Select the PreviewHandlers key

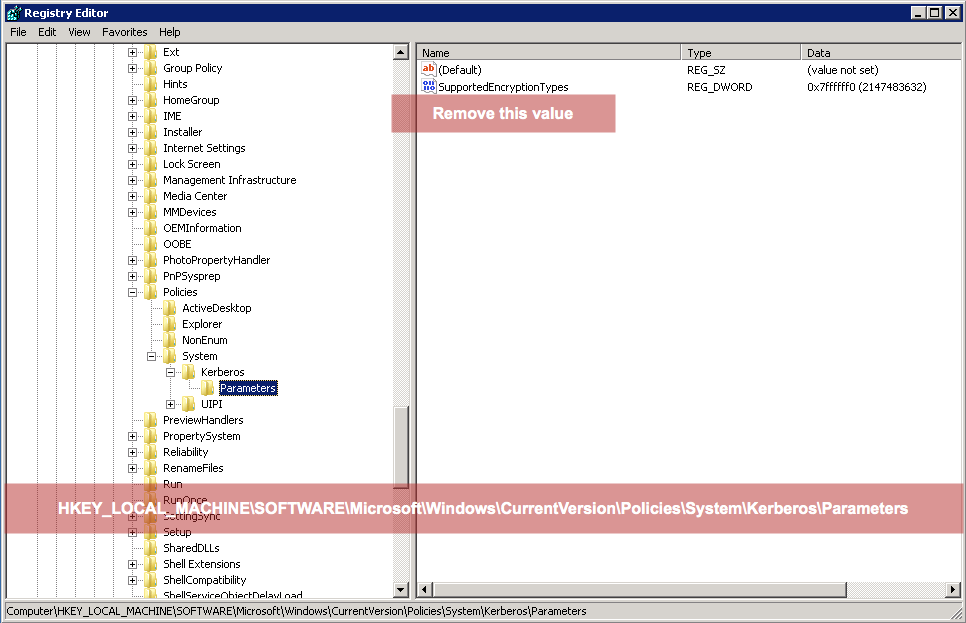[203, 420]
